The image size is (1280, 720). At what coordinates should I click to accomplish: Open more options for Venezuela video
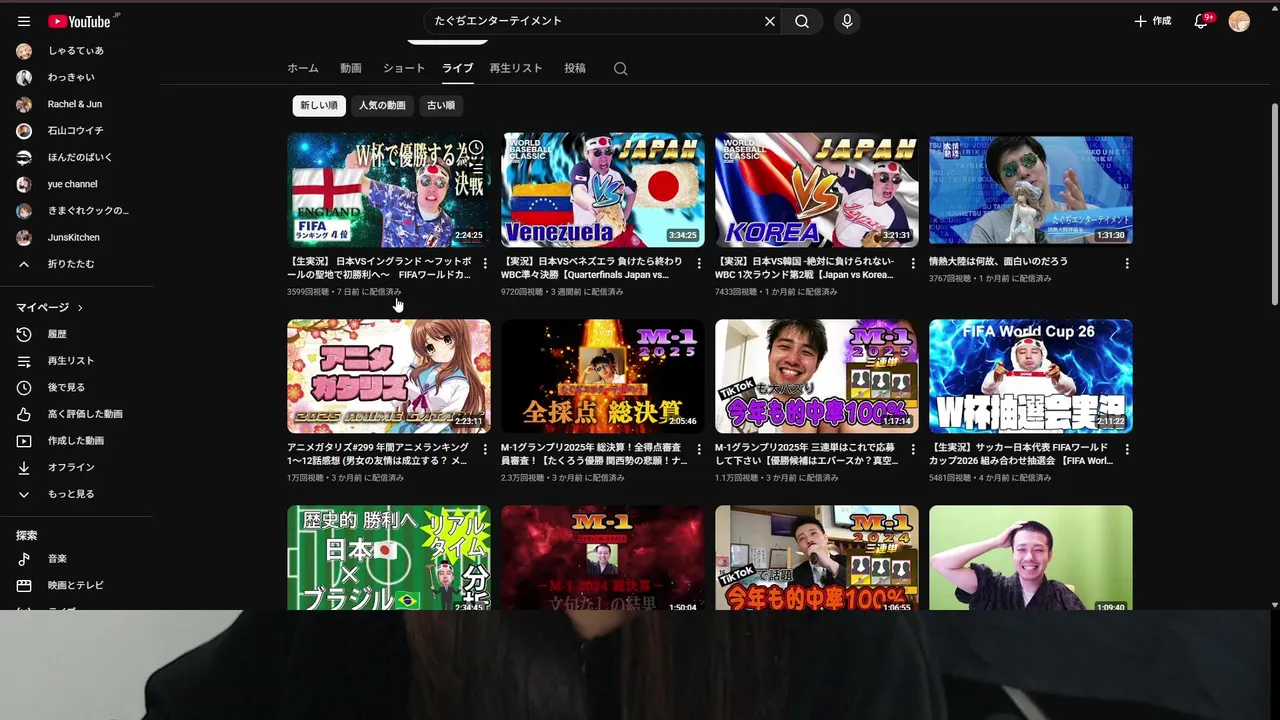click(699, 264)
